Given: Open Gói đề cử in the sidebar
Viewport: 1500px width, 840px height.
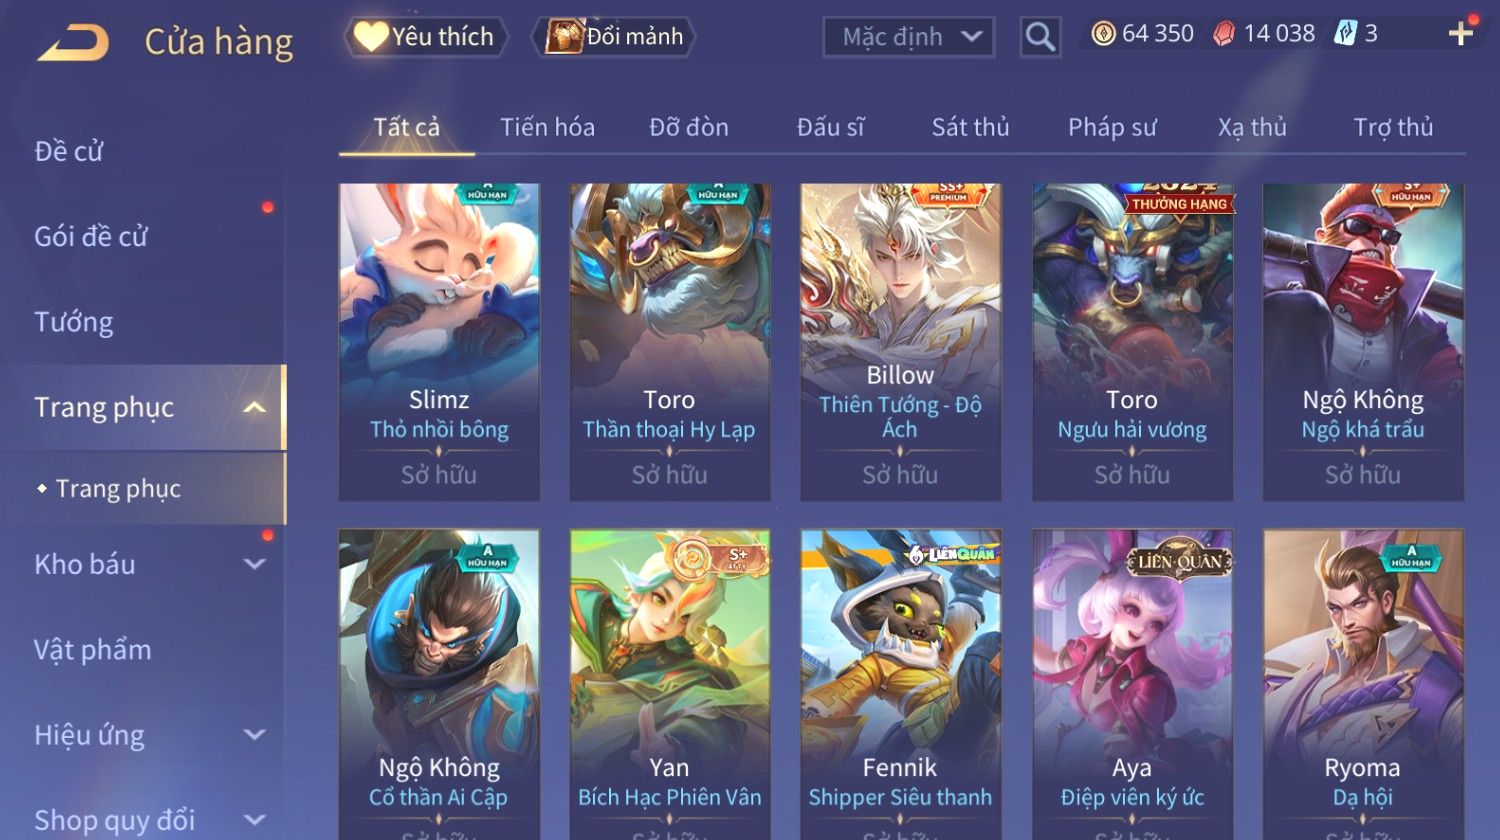Looking at the screenshot, I should [x=91, y=237].
